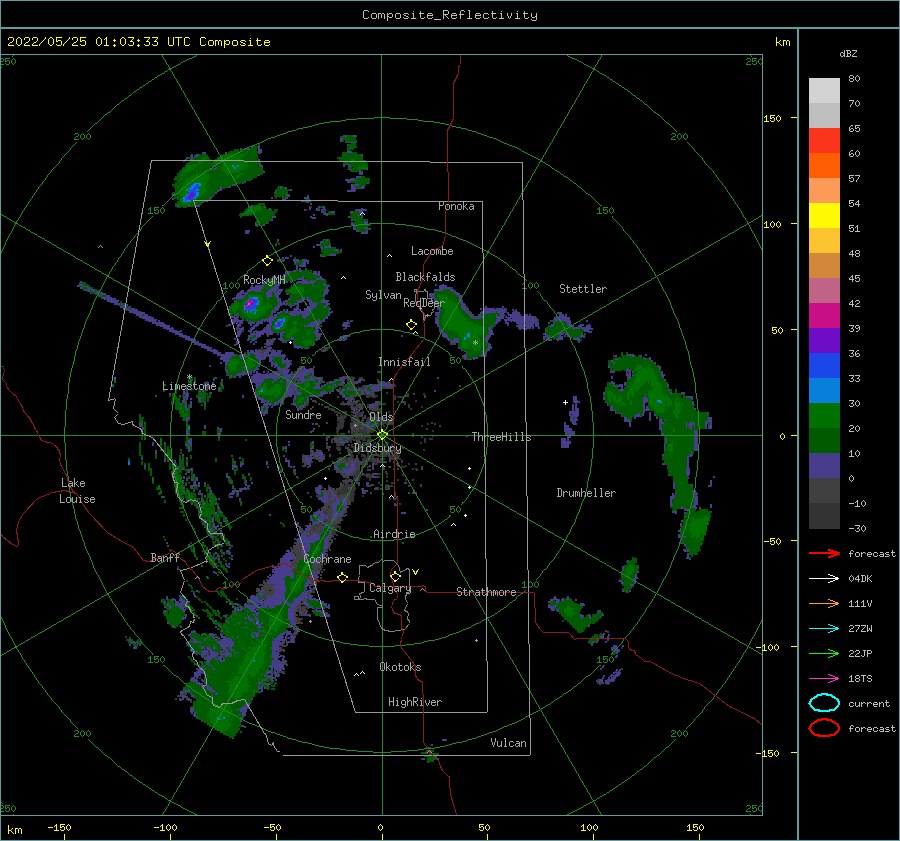Image resolution: width=900 pixels, height=841 pixels.
Task: Click the dBZ legend heading
Action: pos(848,53)
